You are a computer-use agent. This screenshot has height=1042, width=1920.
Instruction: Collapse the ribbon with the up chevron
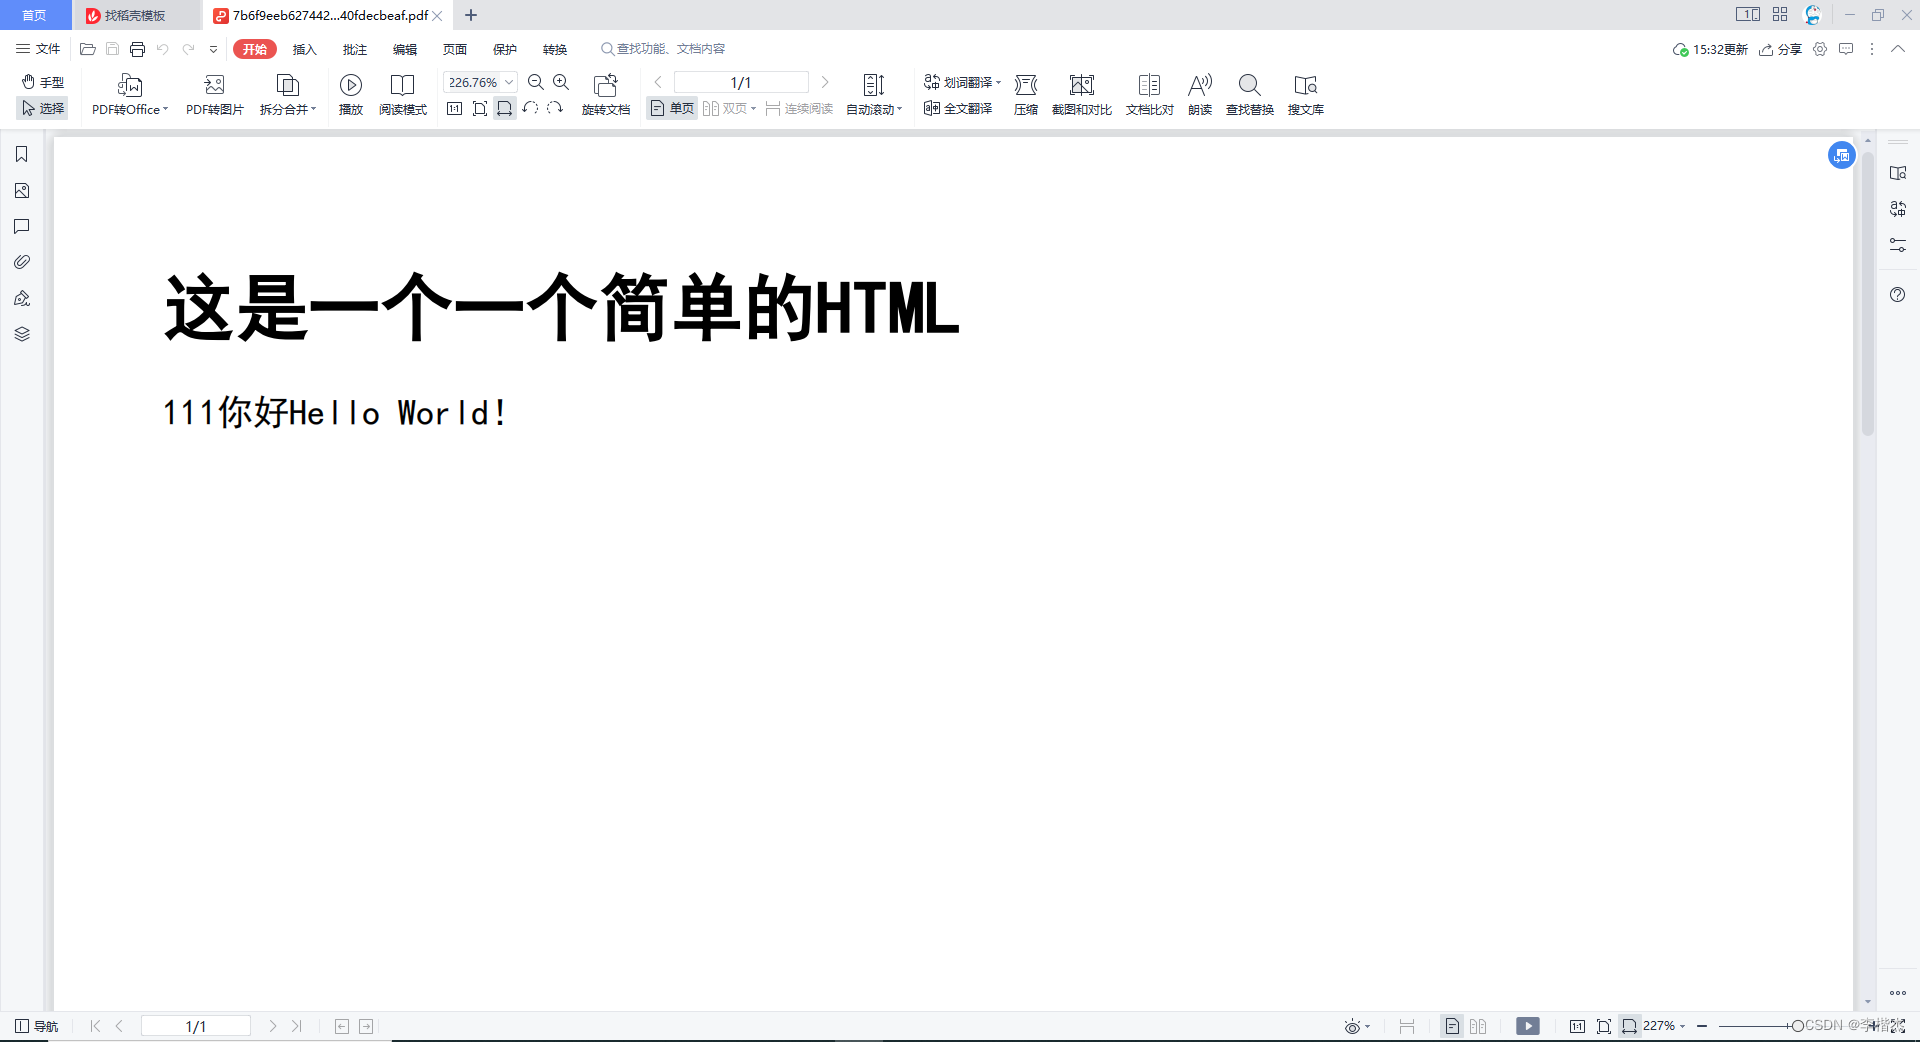(1898, 49)
